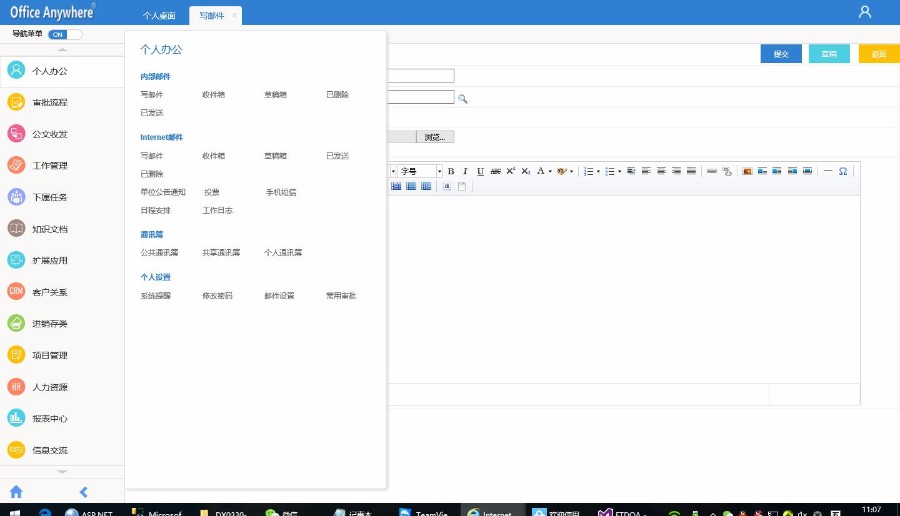The height and width of the screenshot is (516, 900).
Task: Open the numbered list style dropdown
Action: click(598, 171)
